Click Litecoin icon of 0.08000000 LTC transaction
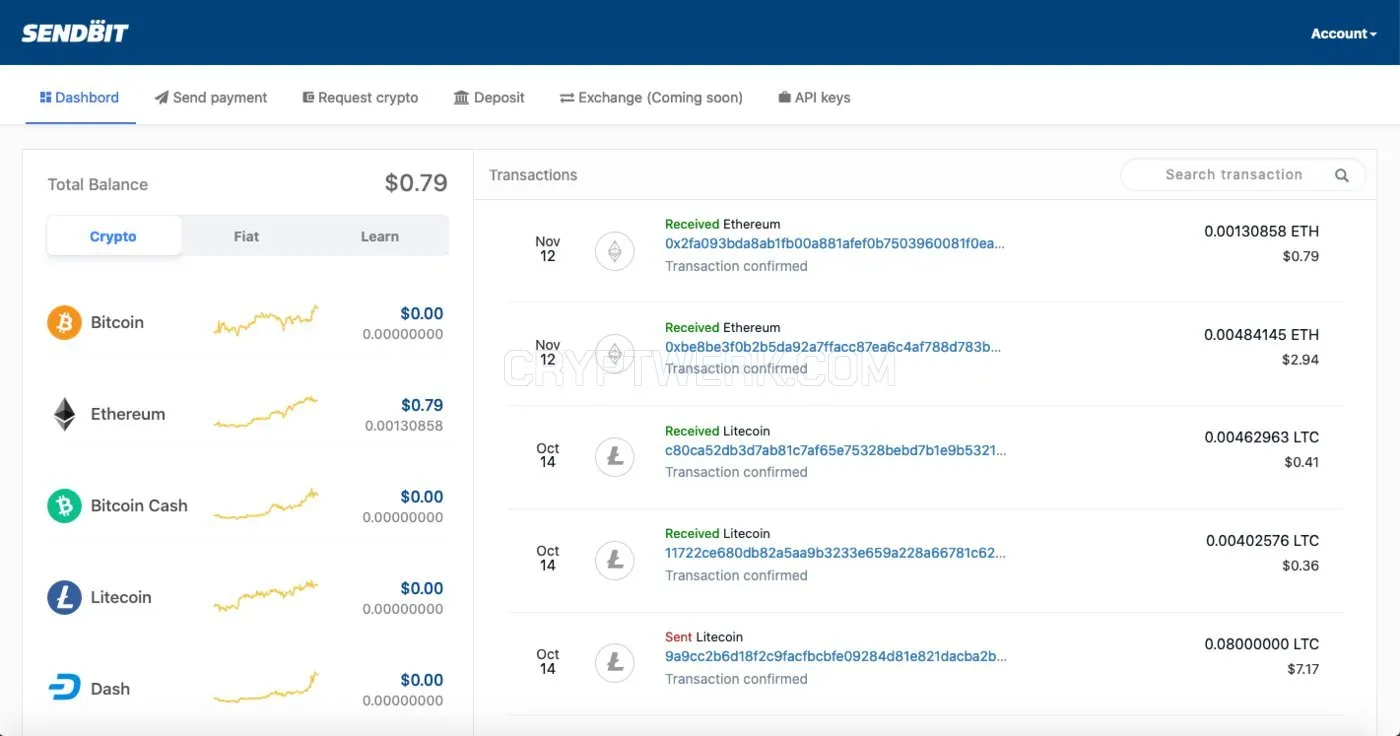1400x736 pixels. tap(615, 663)
